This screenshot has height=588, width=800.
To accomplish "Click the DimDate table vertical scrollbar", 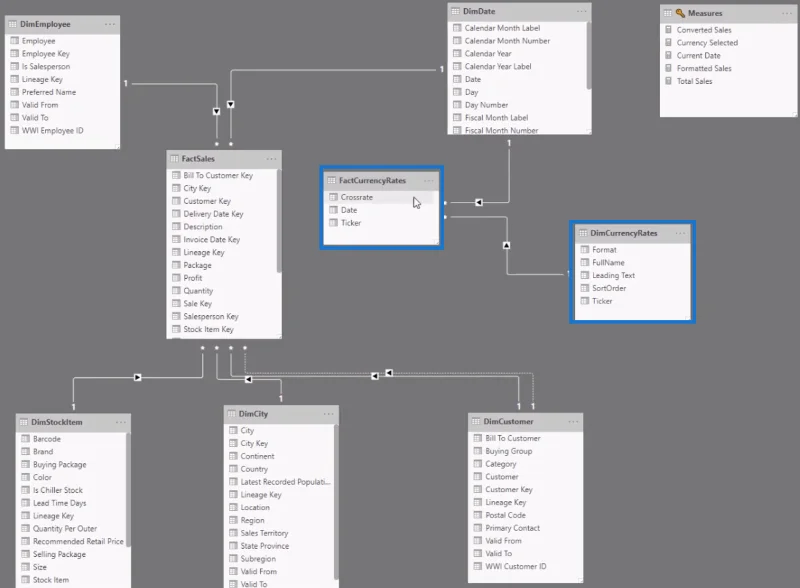I will tap(588, 55).
